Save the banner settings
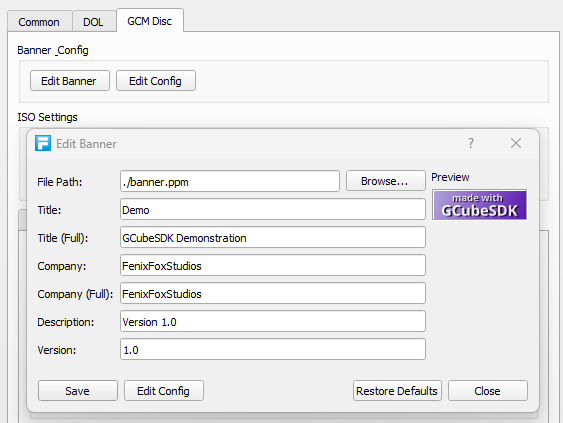563x423 pixels. tap(78, 391)
